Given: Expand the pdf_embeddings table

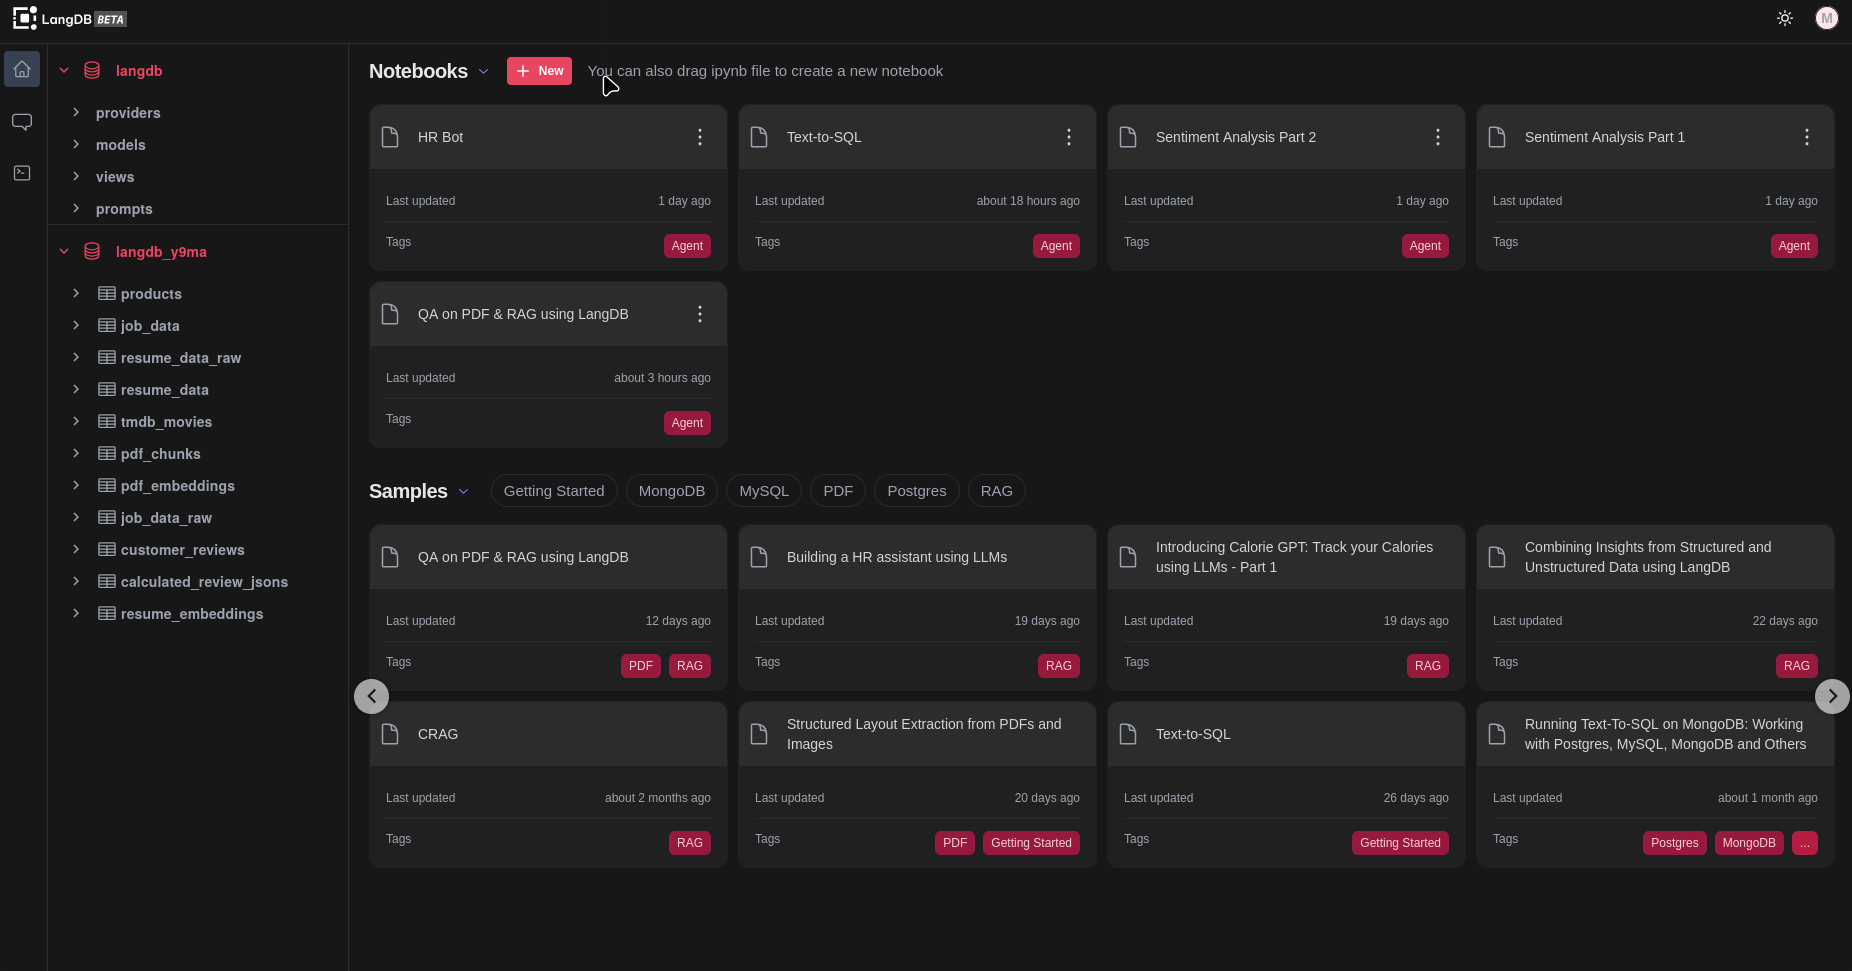Looking at the screenshot, I should tap(76, 485).
